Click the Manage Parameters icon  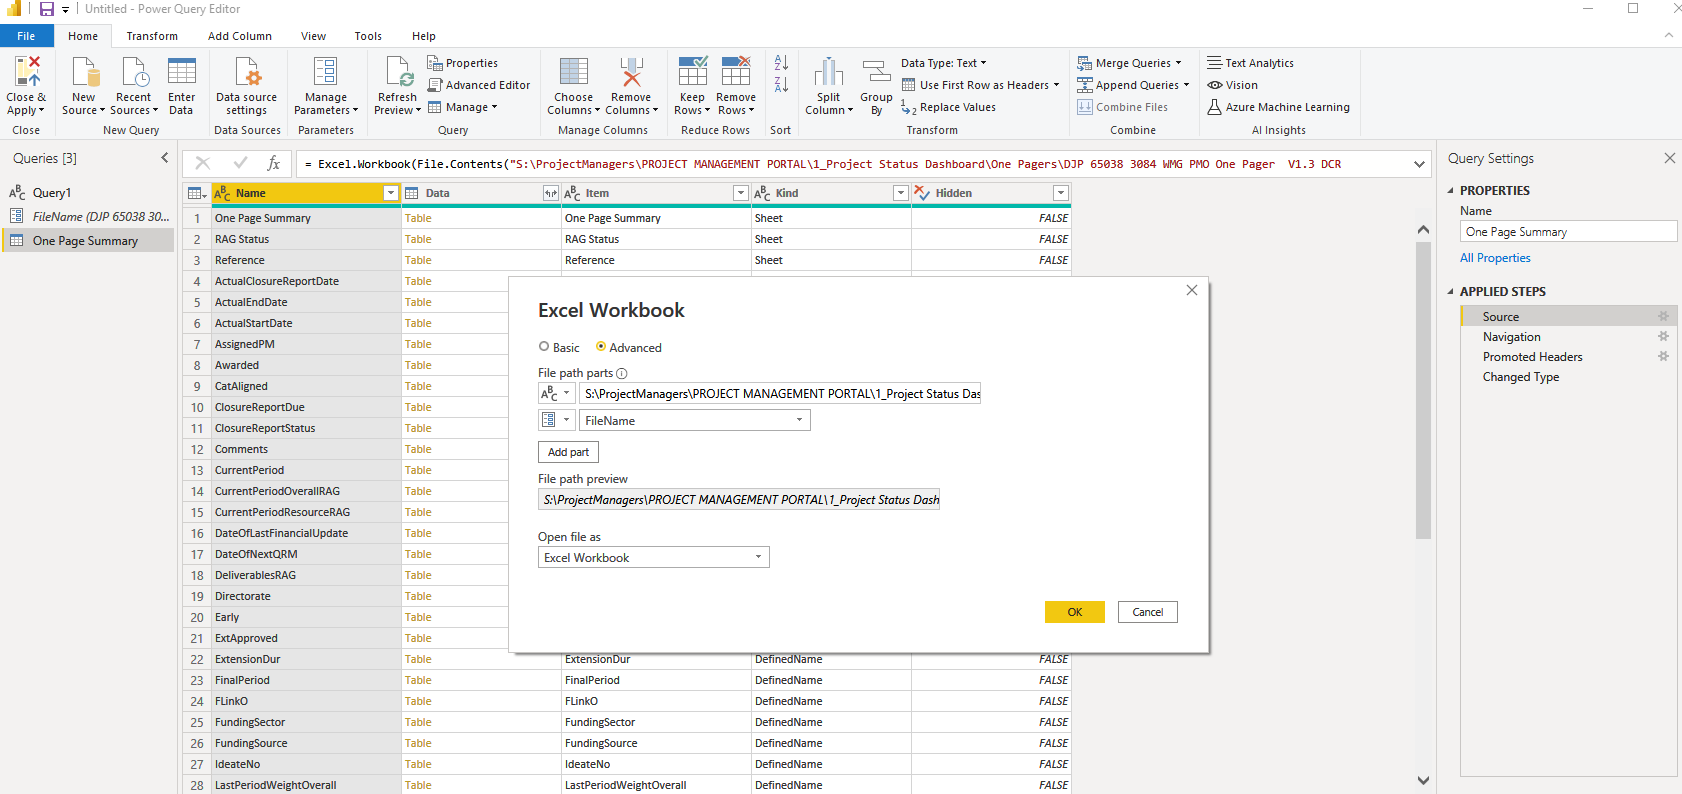326,72
